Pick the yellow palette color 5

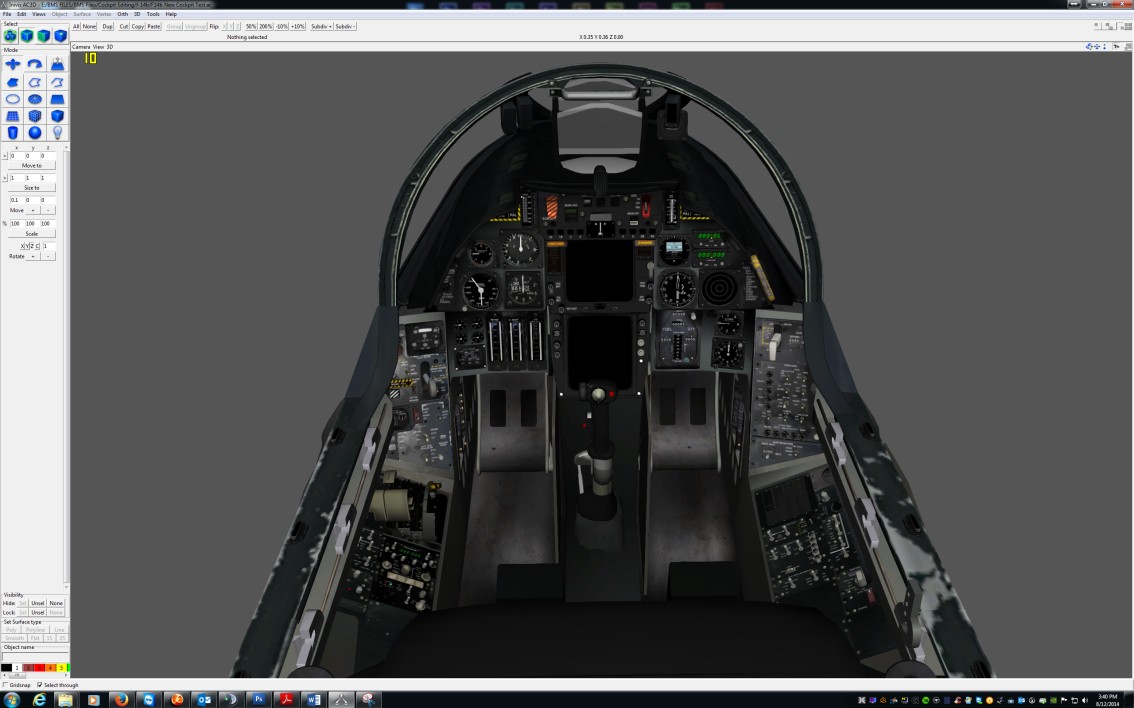(x=62, y=667)
